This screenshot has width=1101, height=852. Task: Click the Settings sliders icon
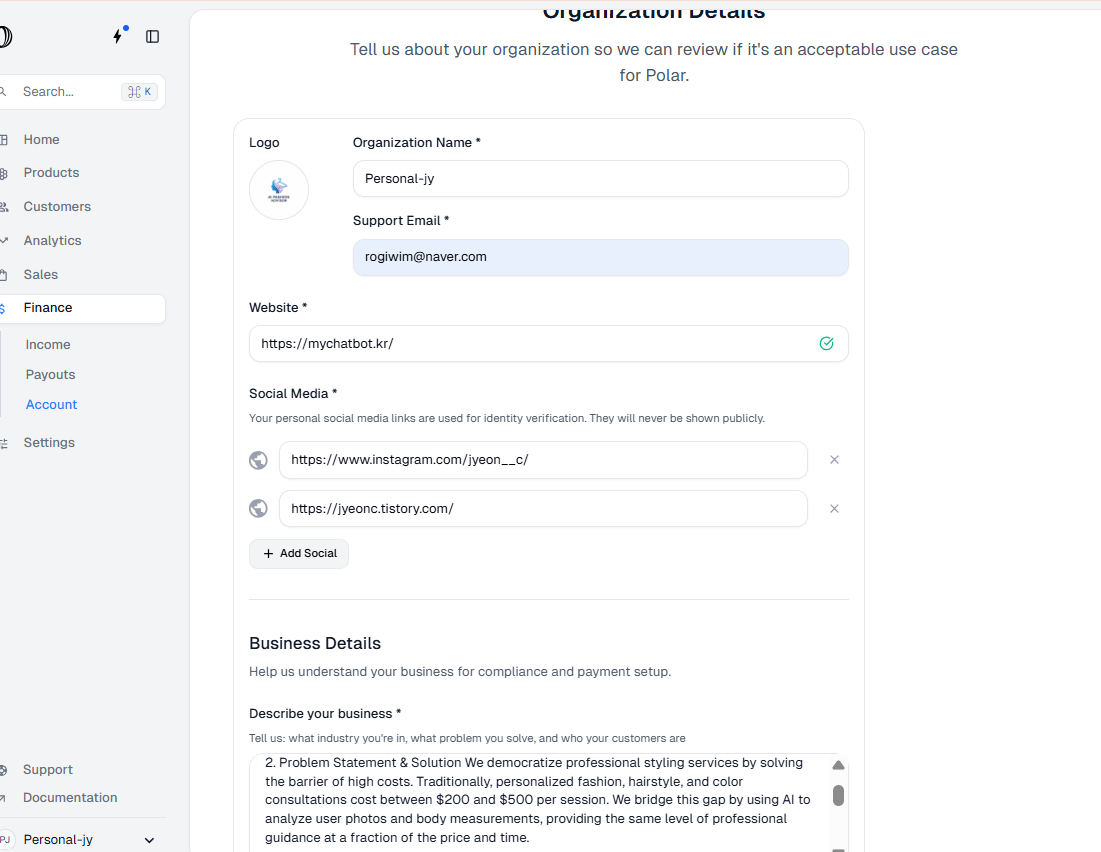4,443
